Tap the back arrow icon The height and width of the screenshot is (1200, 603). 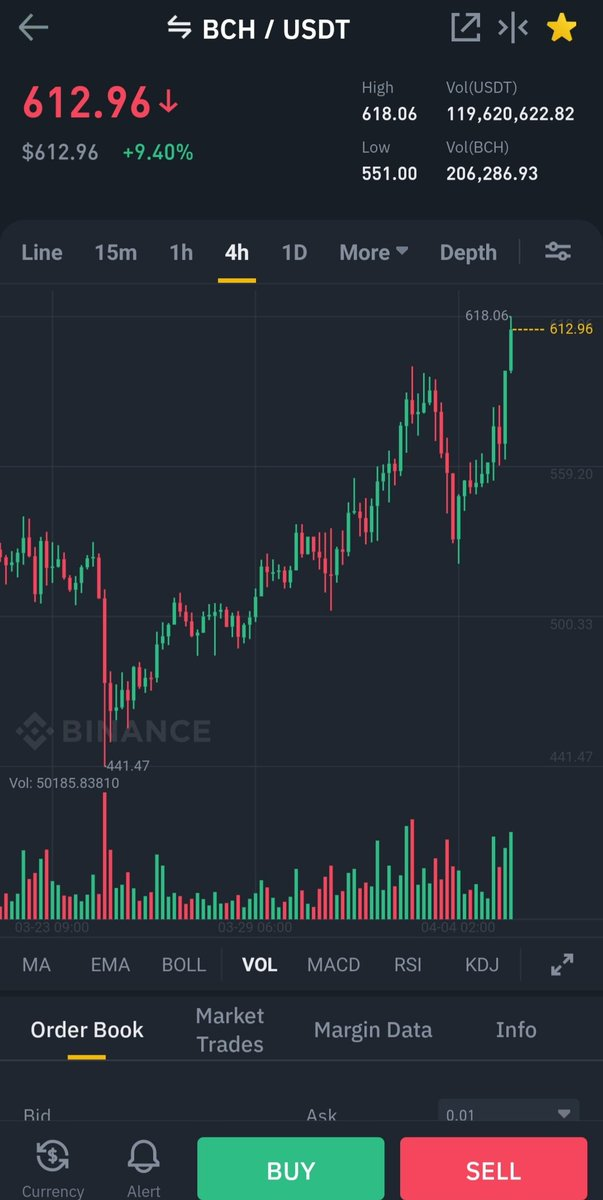point(33,28)
